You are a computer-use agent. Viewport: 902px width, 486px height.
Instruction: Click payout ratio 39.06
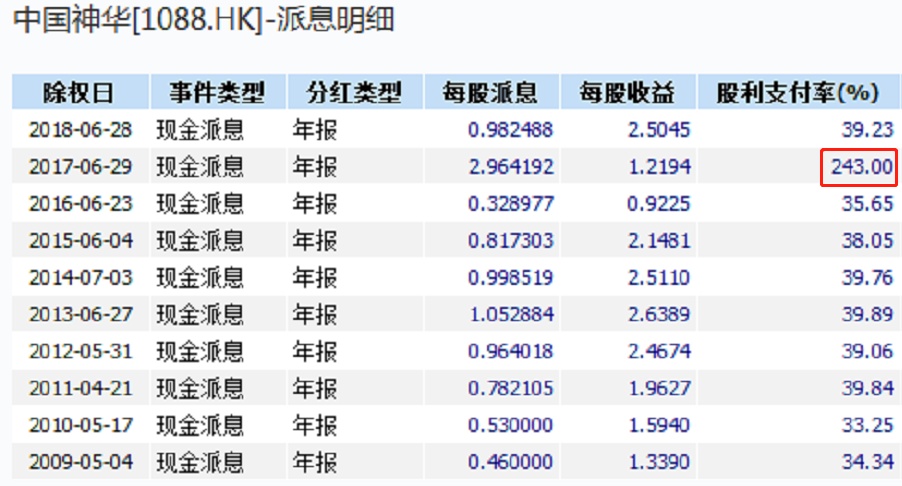pos(868,351)
